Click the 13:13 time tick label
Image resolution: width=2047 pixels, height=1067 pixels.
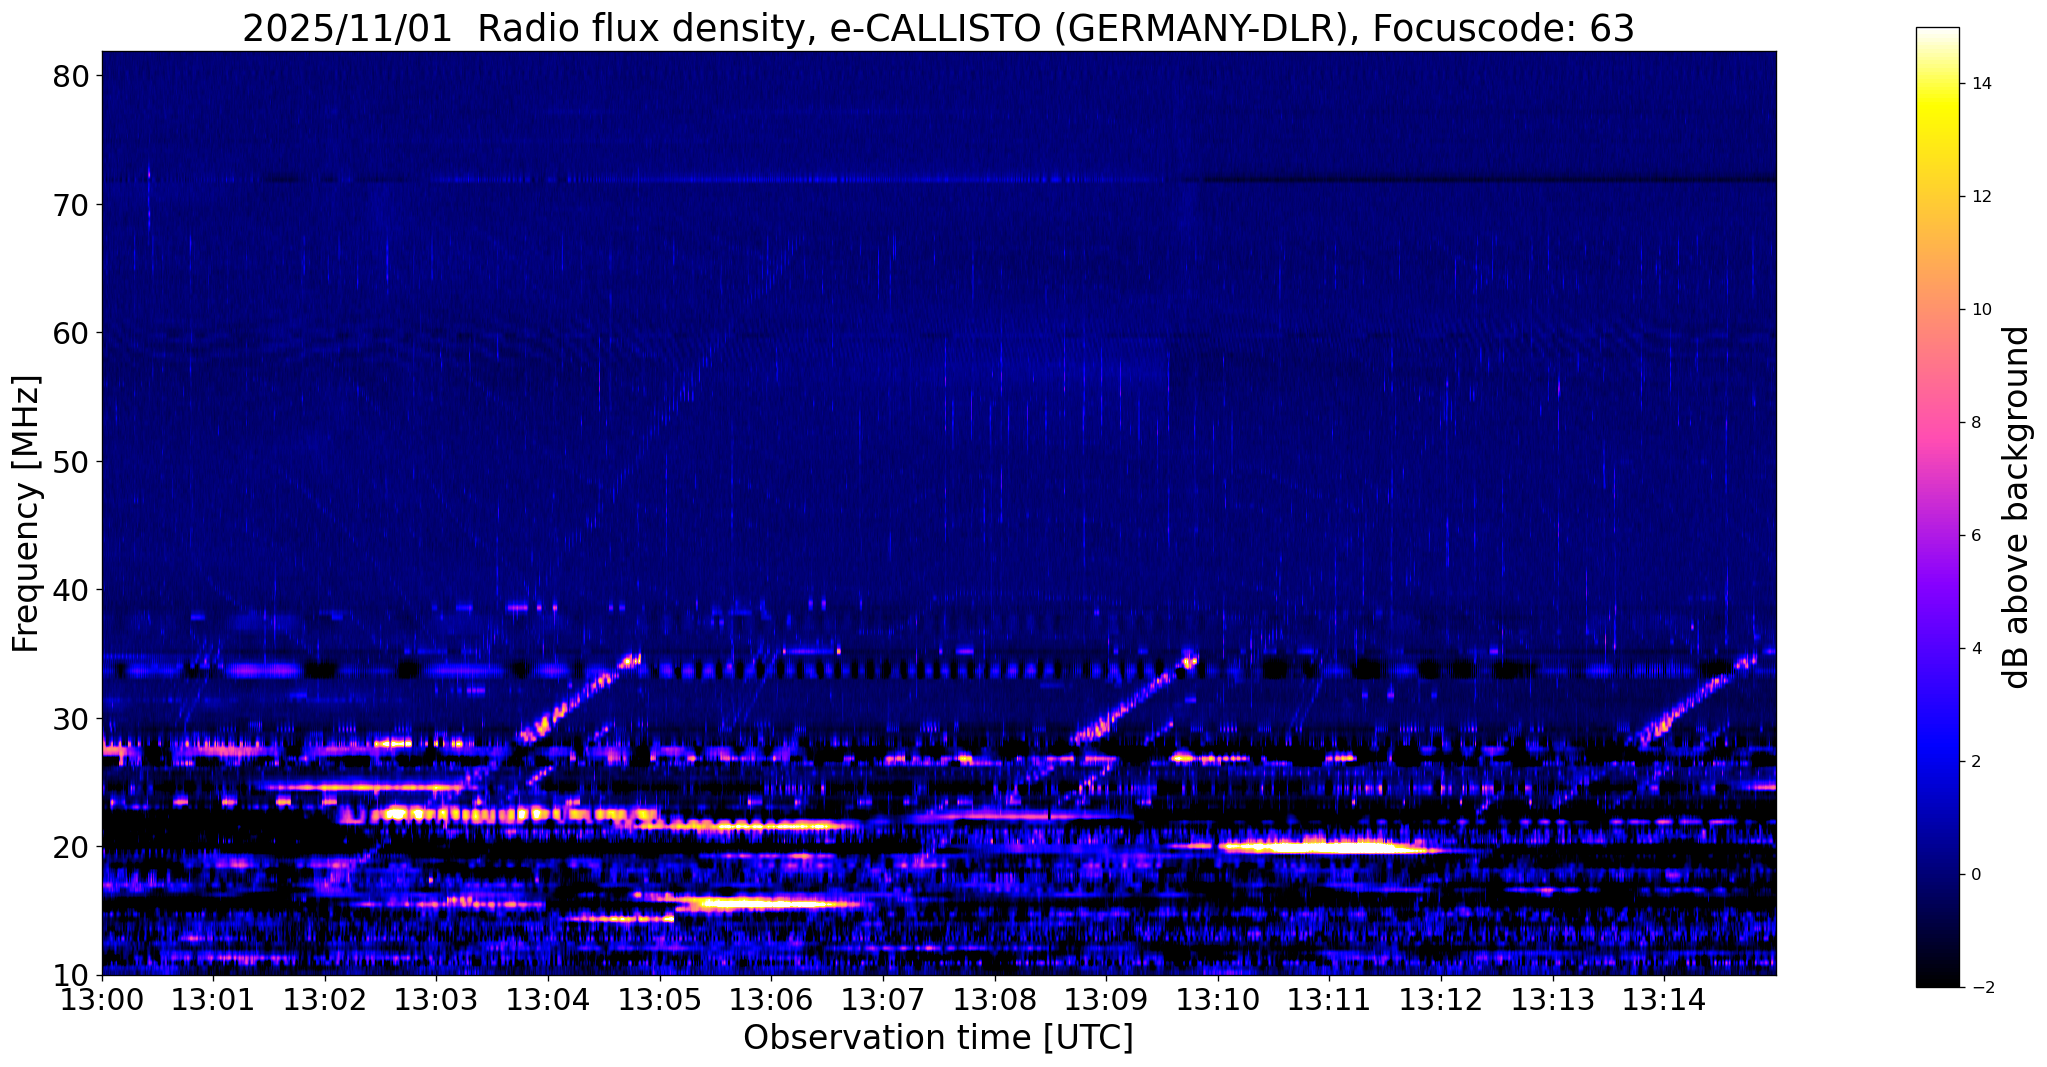click(x=1552, y=1000)
